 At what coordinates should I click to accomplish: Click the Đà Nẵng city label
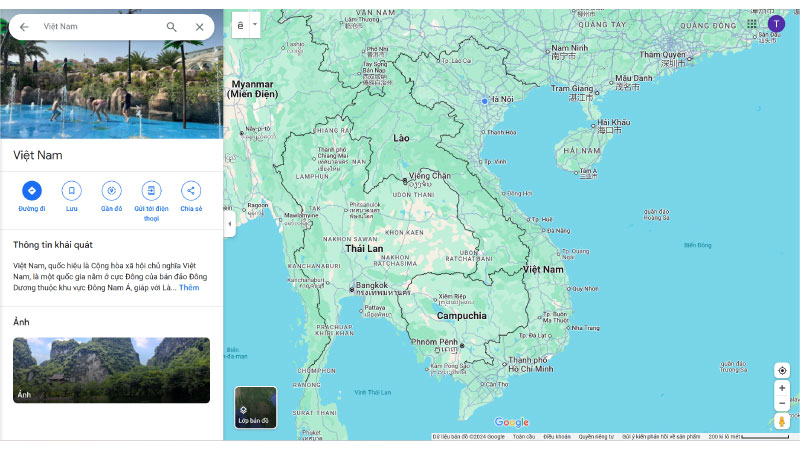[x=558, y=231]
